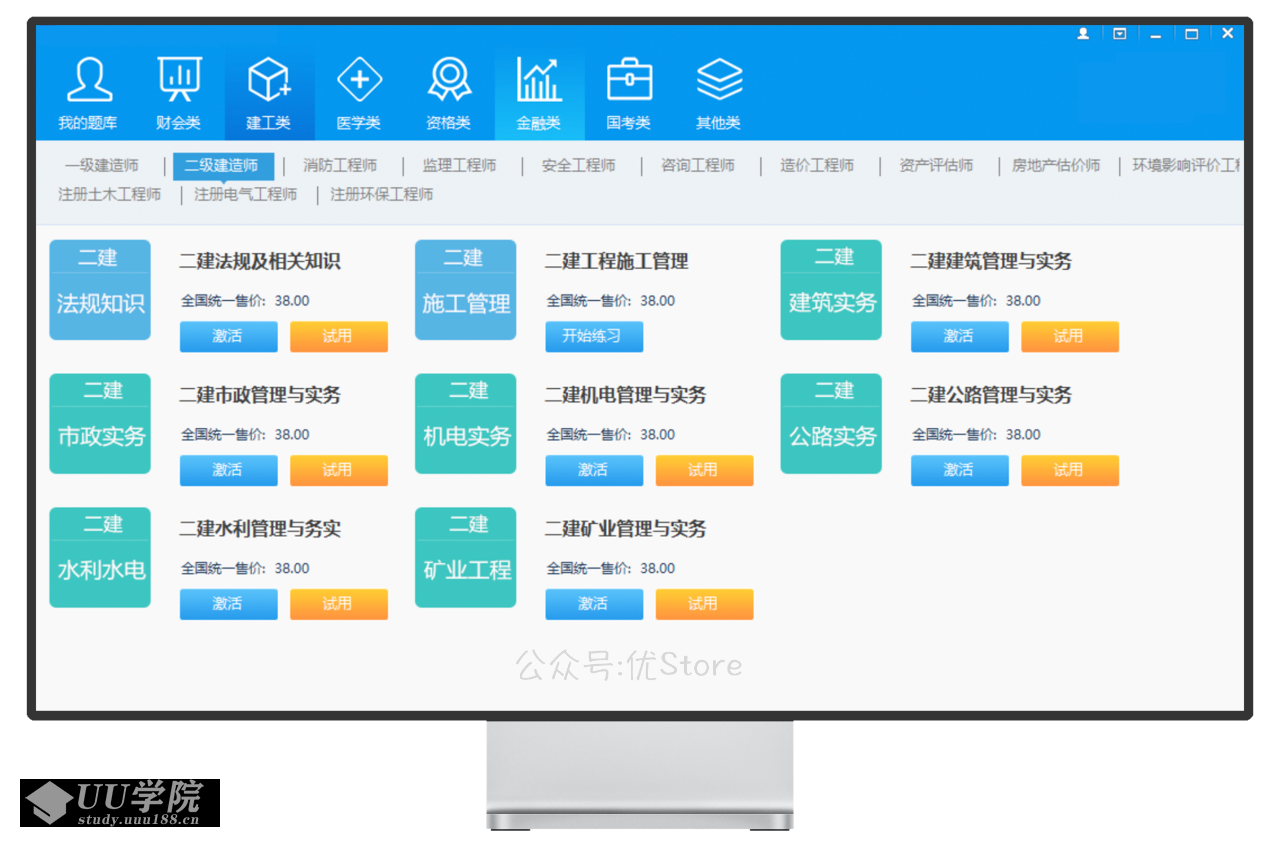Open the 医学类 medical cross icon

click(359, 80)
